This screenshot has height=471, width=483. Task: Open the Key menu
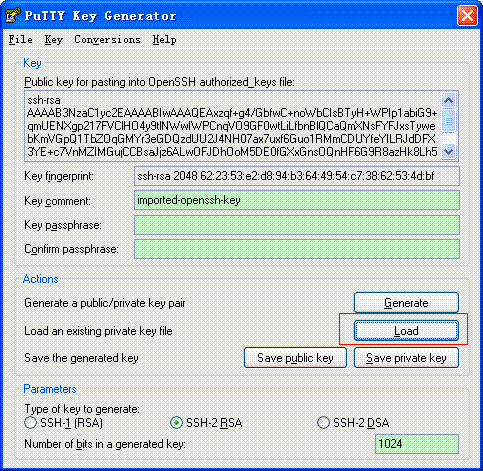pyautogui.click(x=54, y=39)
